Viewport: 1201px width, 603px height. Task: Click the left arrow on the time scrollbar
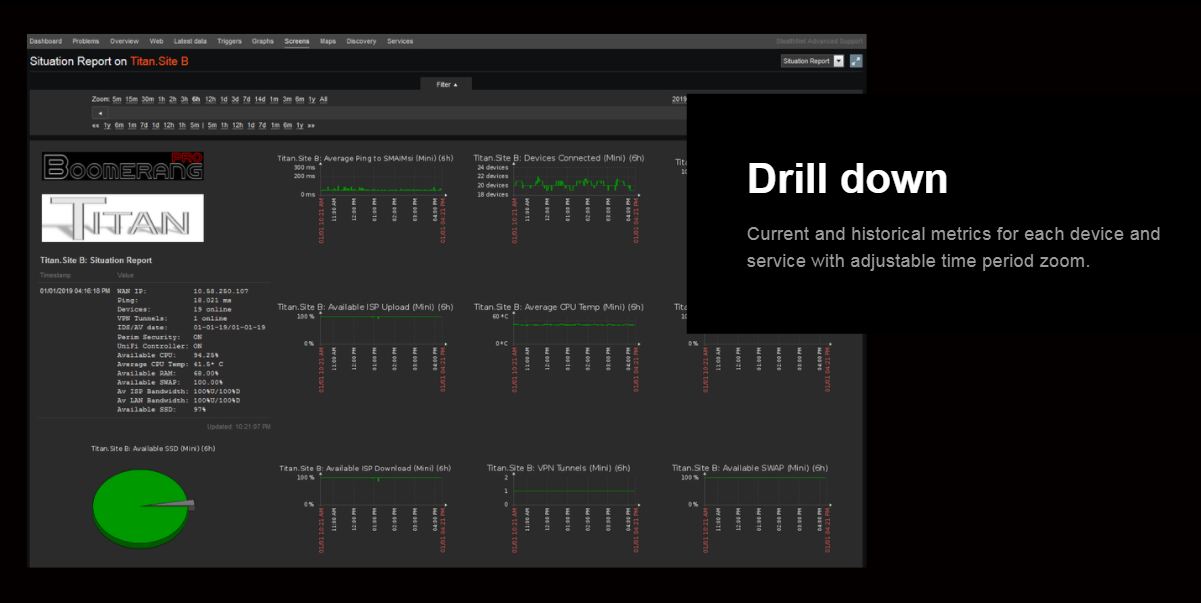[99, 112]
